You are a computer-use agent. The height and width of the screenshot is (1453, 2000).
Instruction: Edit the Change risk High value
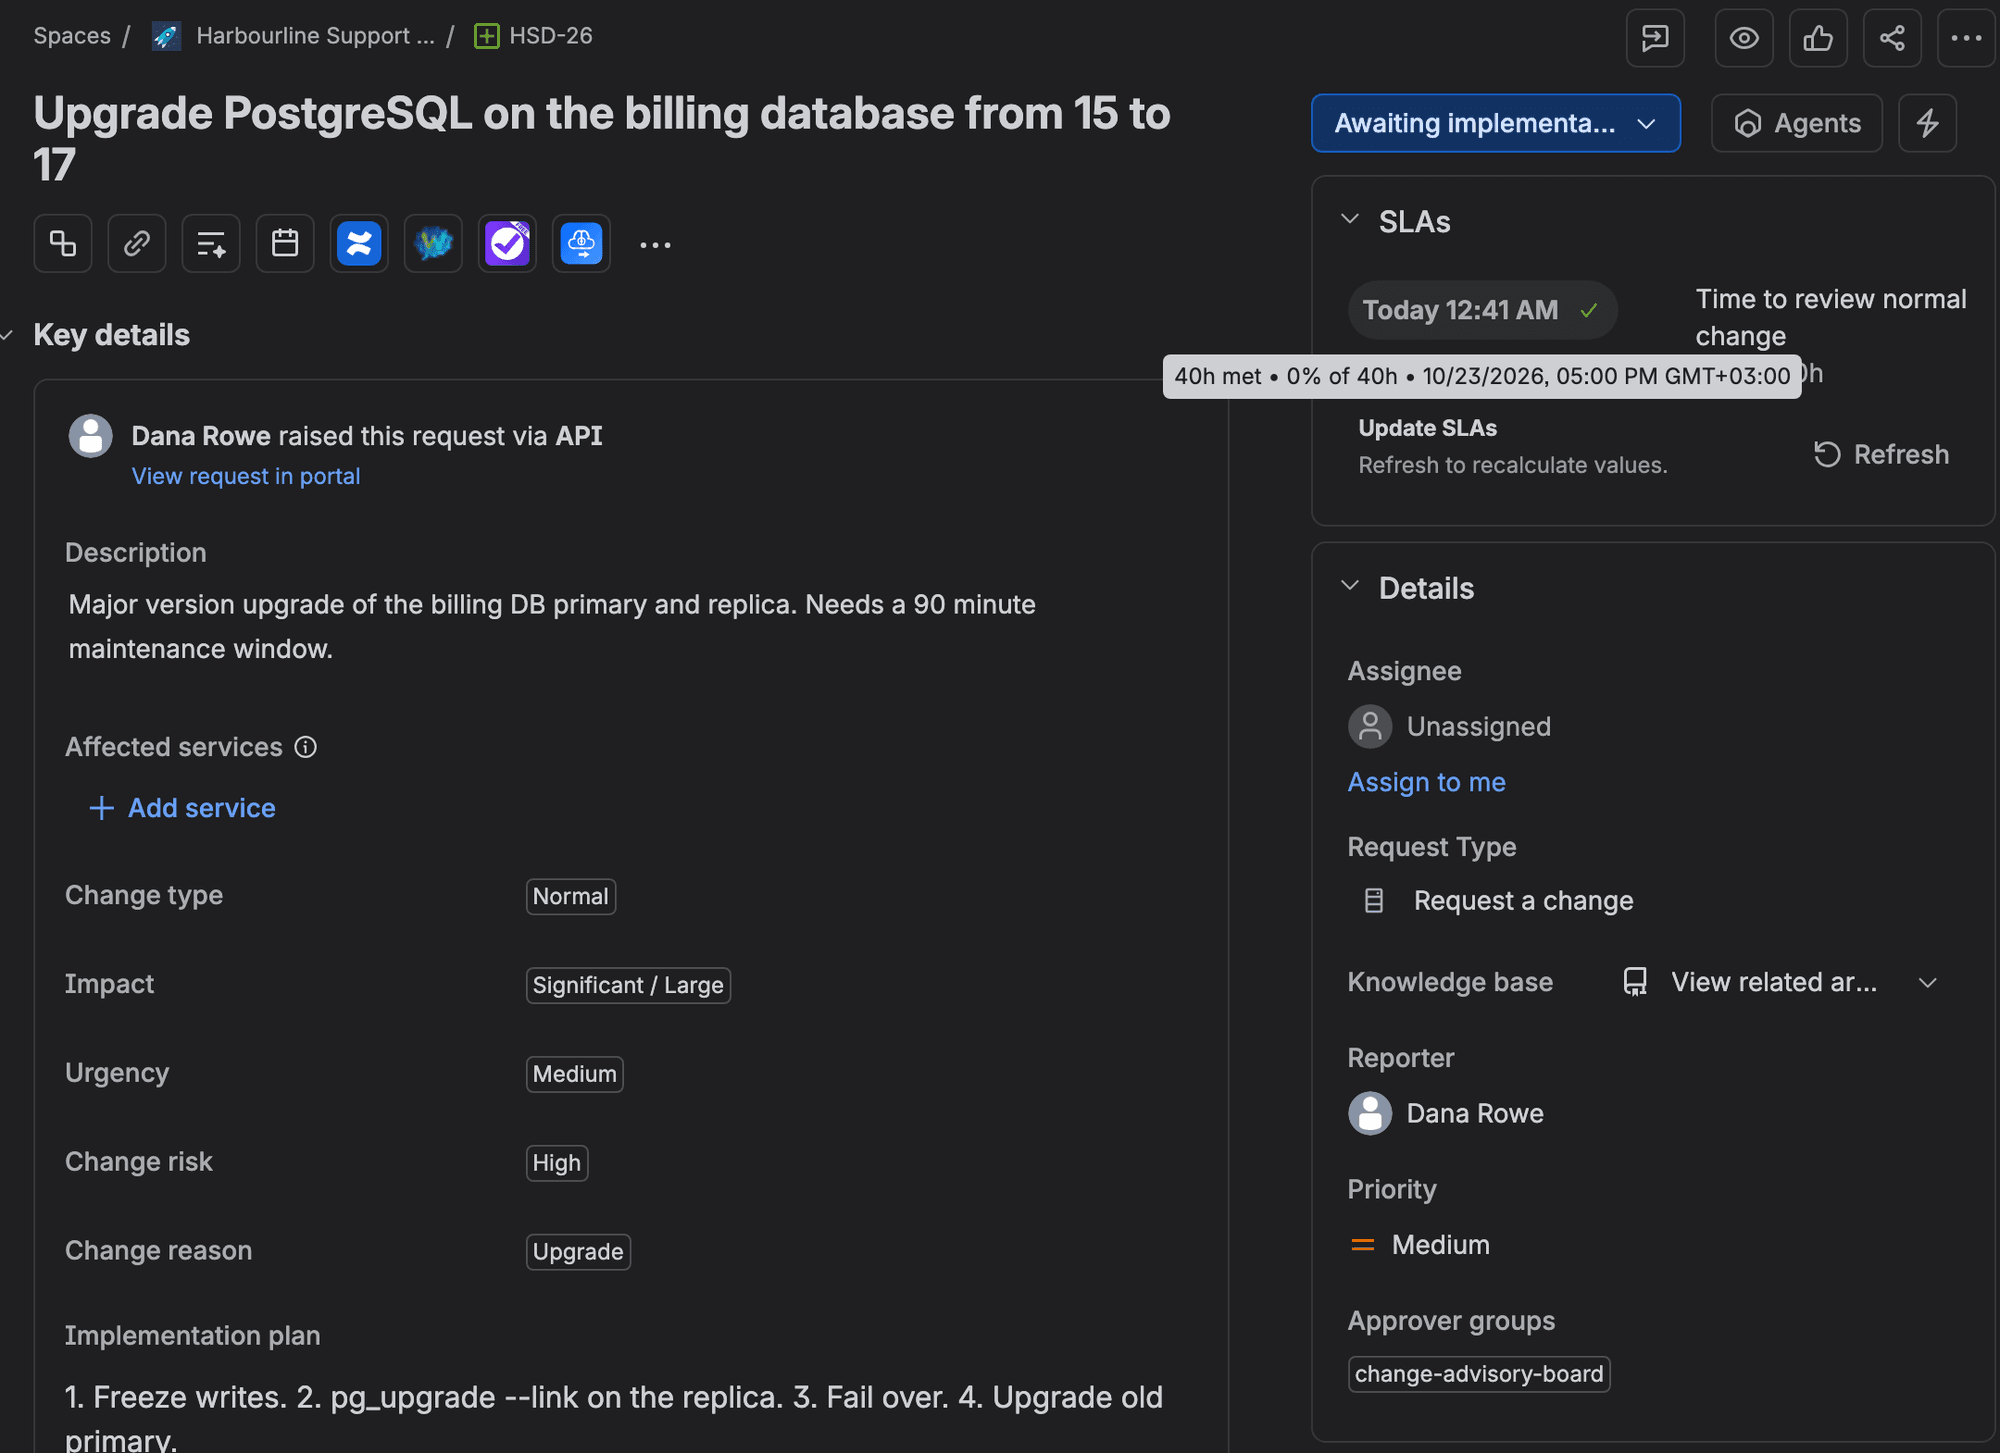click(x=557, y=1163)
